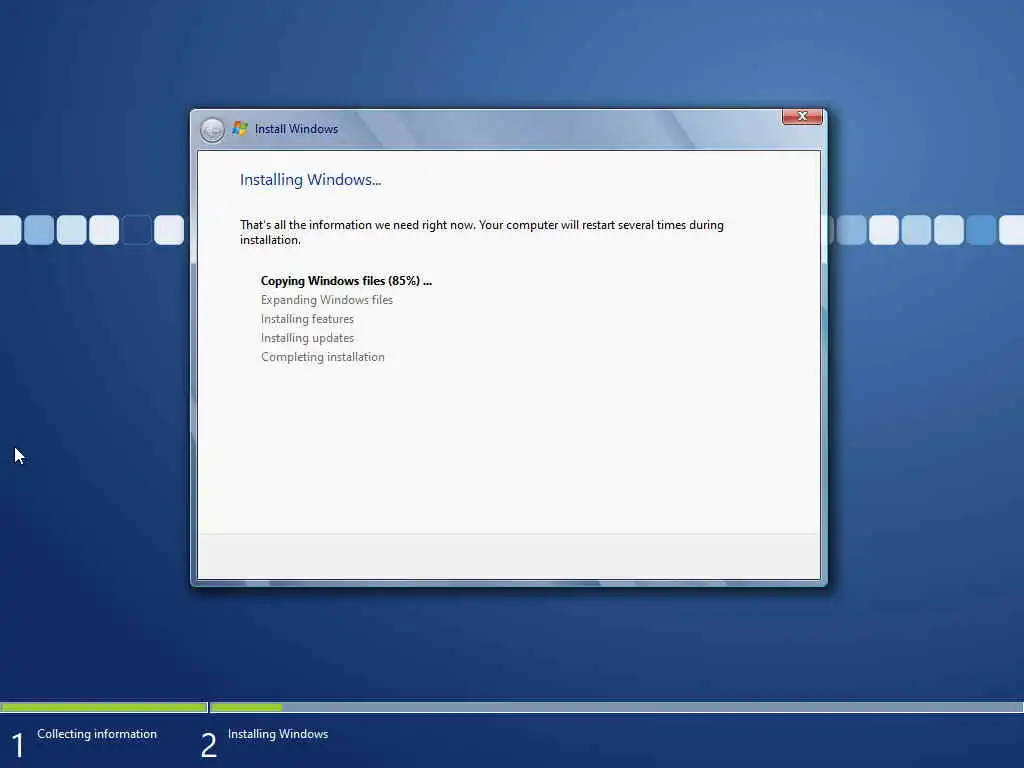Viewport: 1024px width, 768px height.
Task: Click Copying Windows files (85%) status line
Action: [x=346, y=281]
